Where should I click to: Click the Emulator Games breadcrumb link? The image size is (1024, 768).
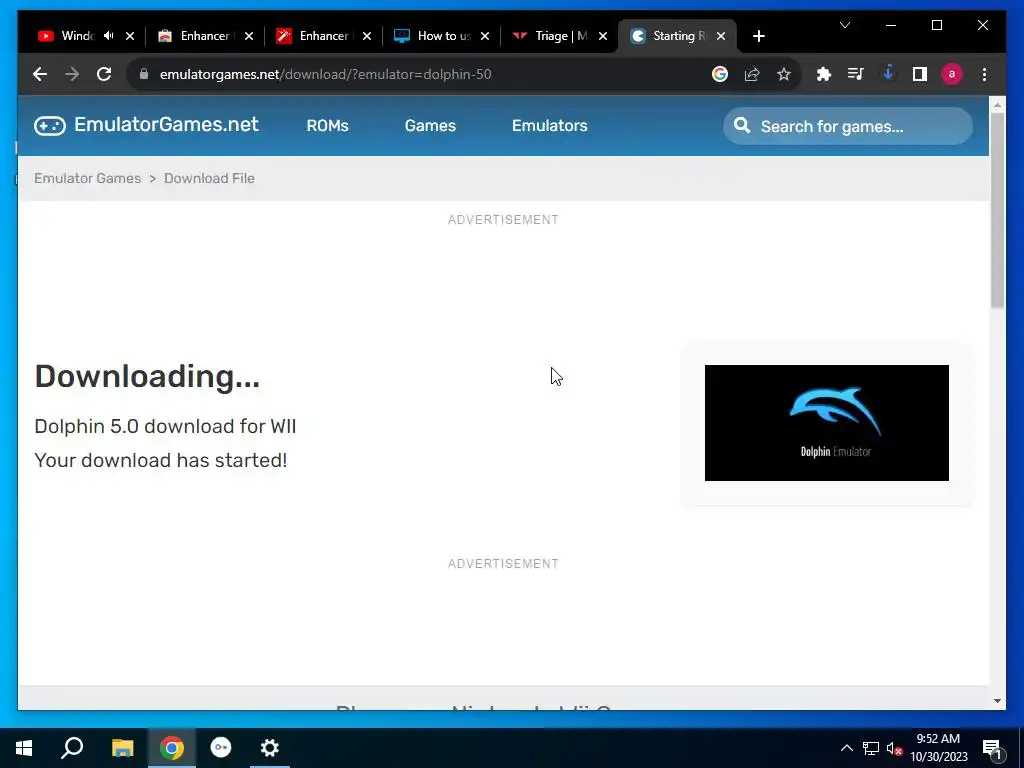(x=88, y=178)
